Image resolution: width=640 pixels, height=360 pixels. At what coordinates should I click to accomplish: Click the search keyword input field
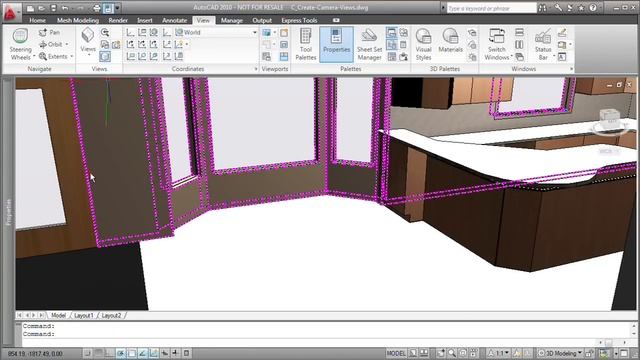tap(491, 8)
